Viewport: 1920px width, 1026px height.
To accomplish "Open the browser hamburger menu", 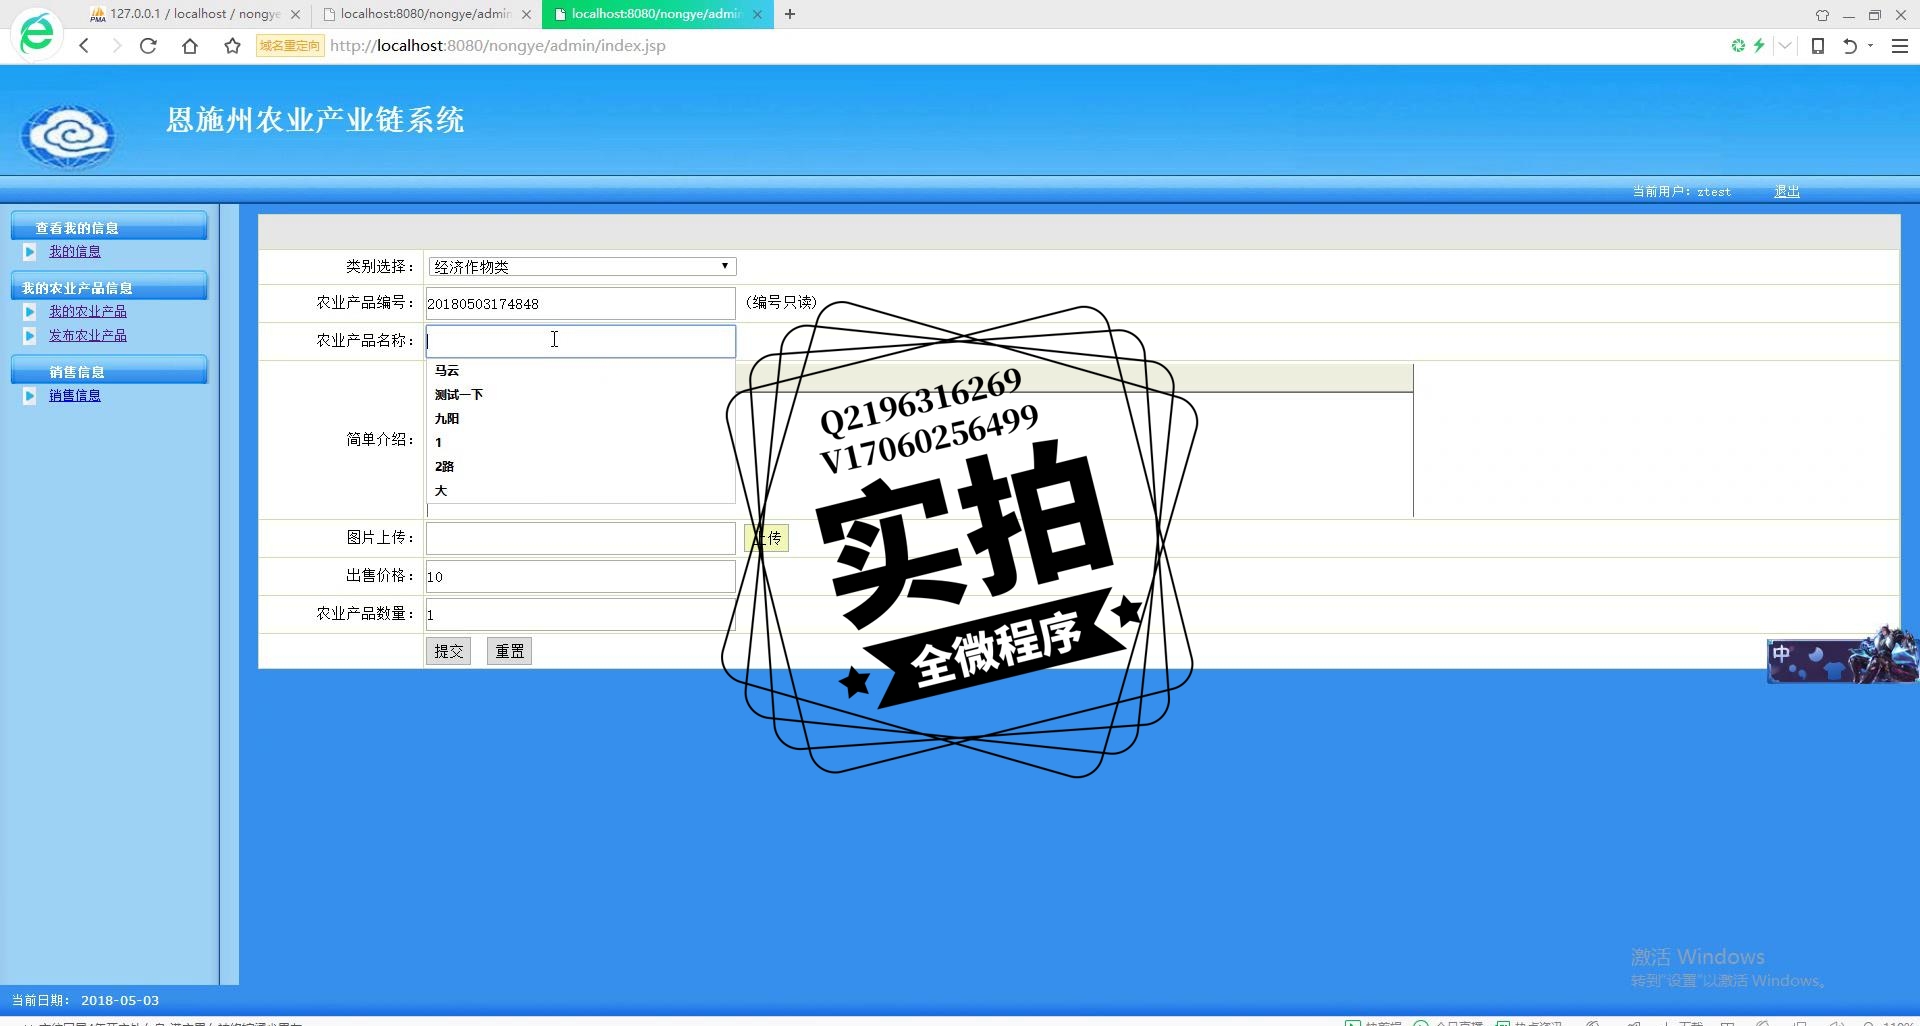I will [1900, 45].
